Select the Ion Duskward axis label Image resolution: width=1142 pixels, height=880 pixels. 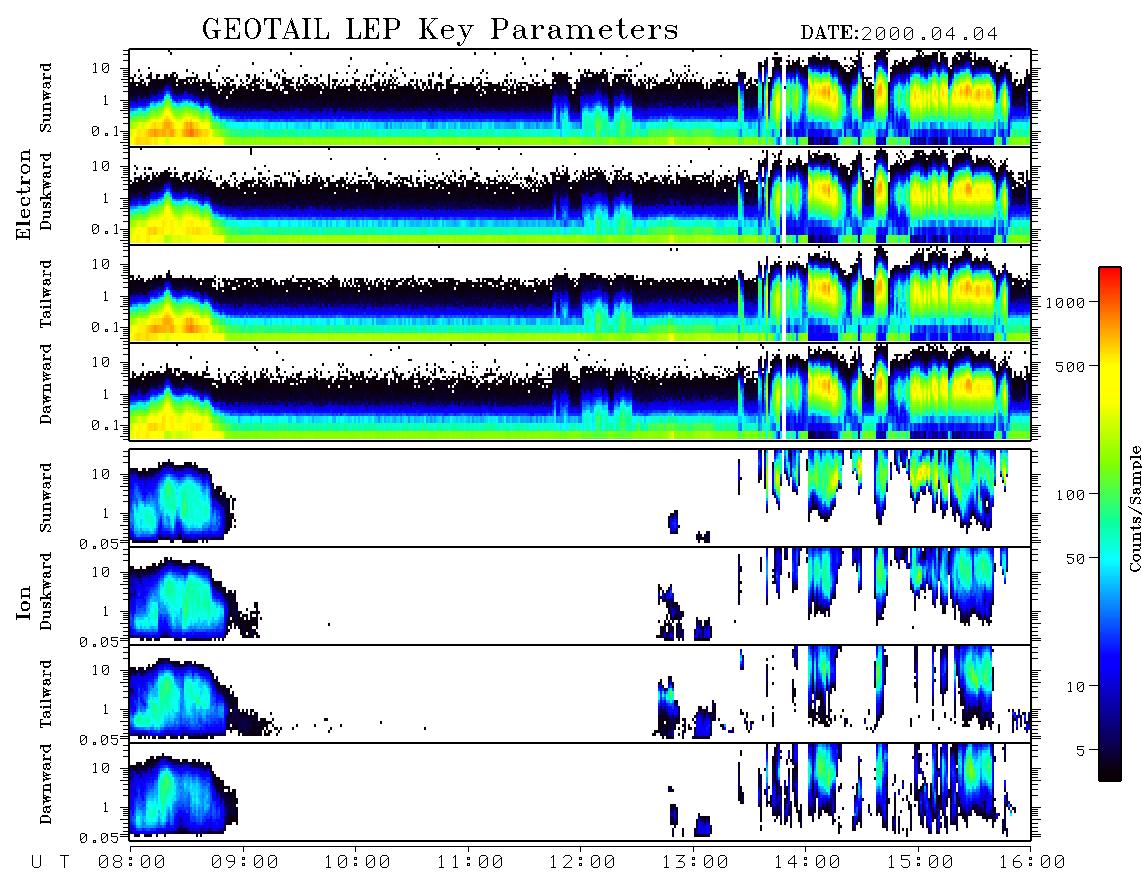[x=46, y=592]
